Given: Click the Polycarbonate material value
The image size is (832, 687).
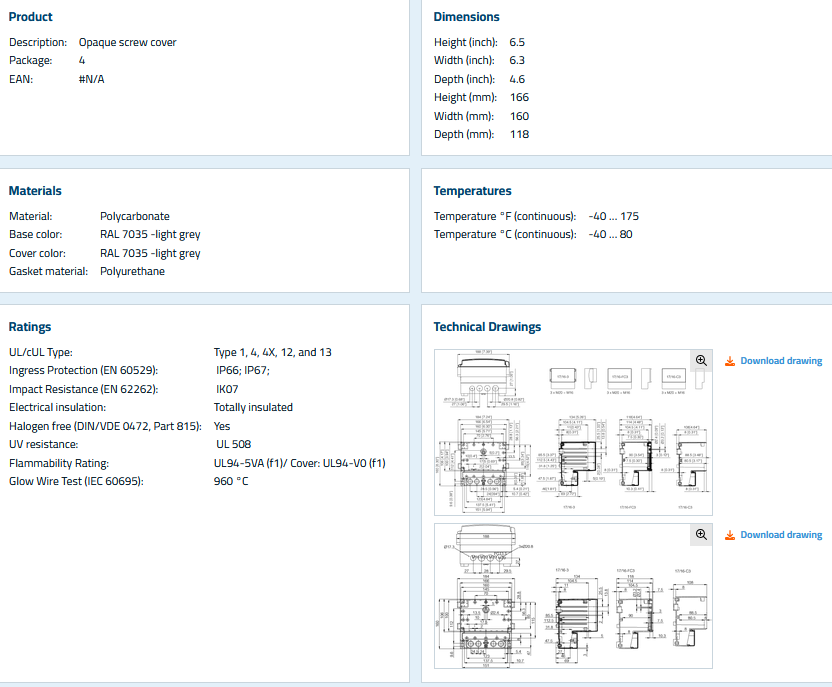Looking at the screenshot, I should coord(135,216).
